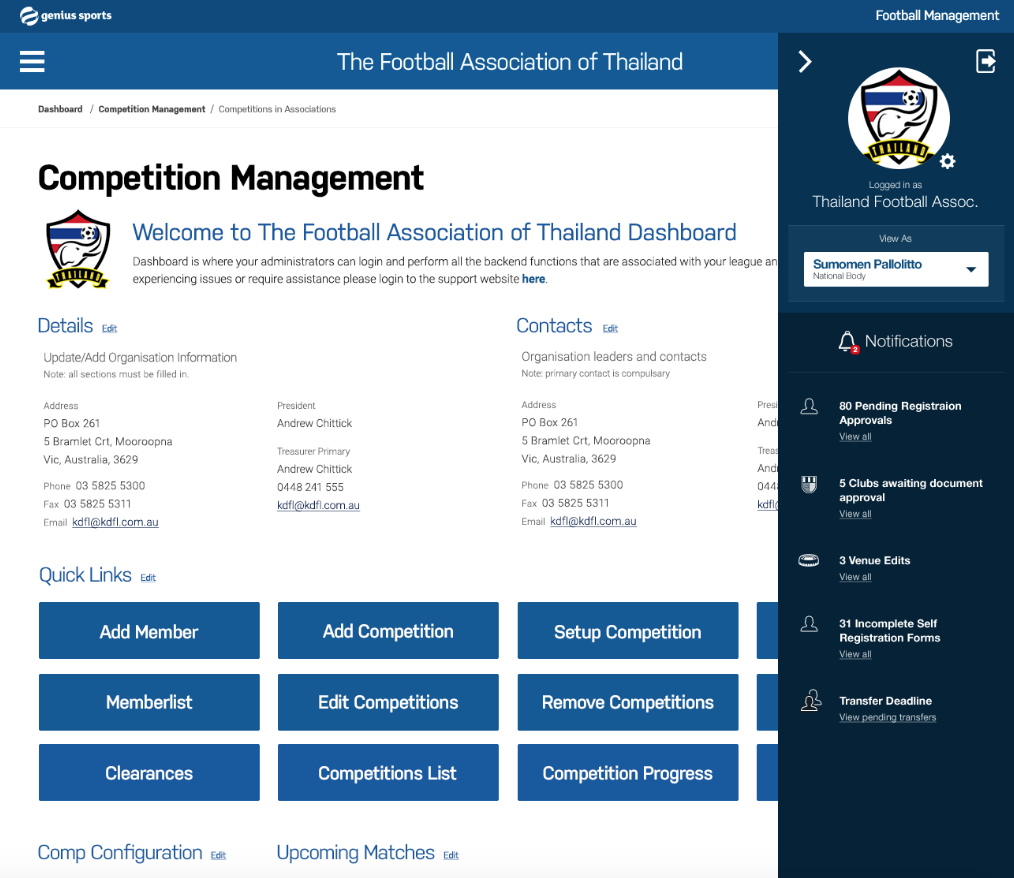Go to Competition Management breadcrumb
This screenshot has height=878, width=1014.
151,109
